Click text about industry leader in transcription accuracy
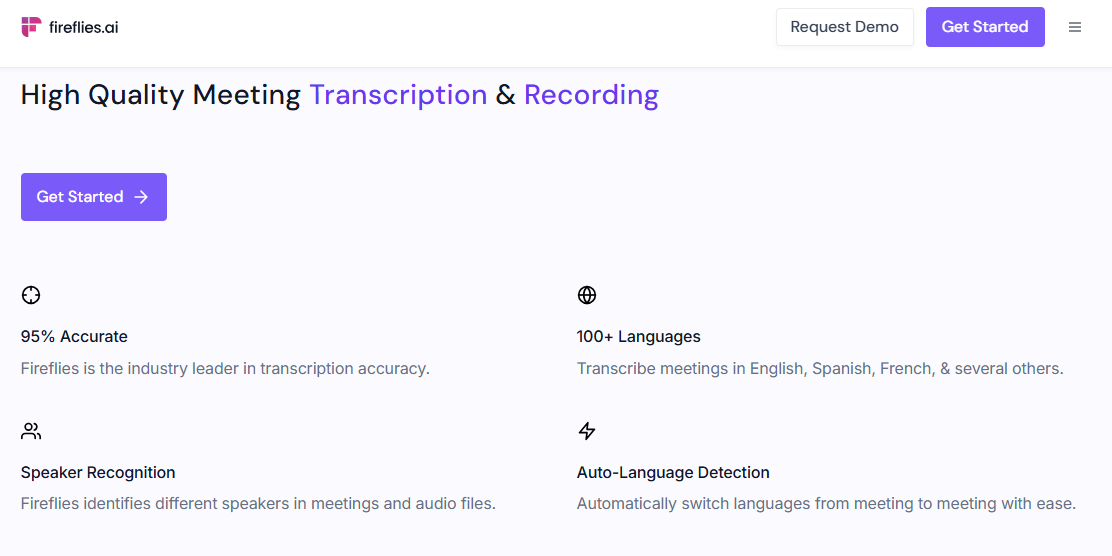 click(226, 369)
